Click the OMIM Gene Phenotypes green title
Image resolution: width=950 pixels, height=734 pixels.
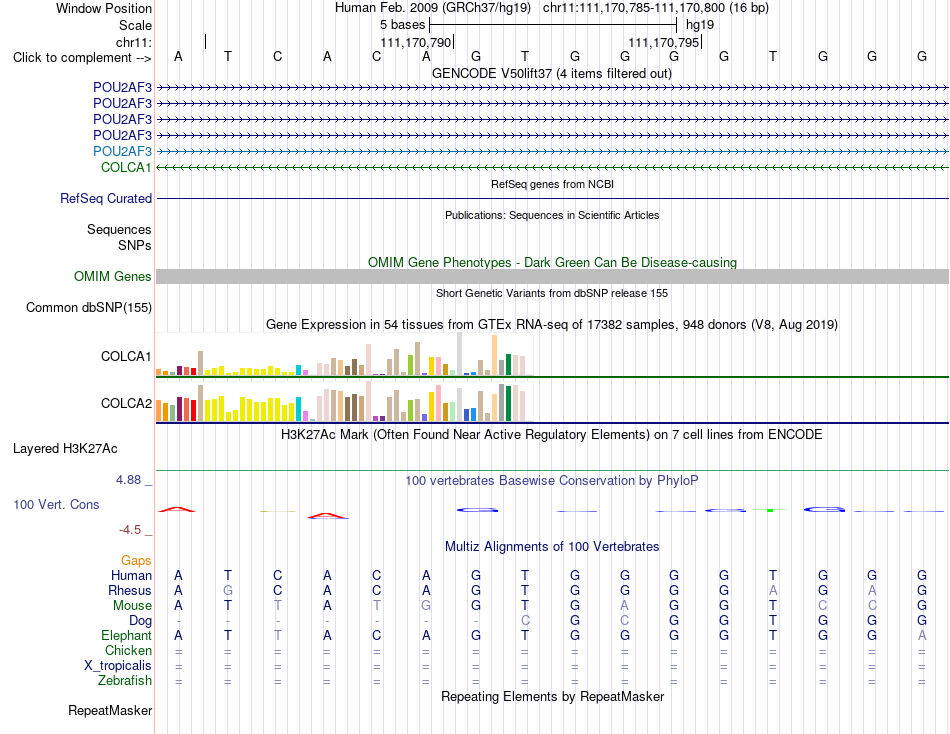click(552, 262)
